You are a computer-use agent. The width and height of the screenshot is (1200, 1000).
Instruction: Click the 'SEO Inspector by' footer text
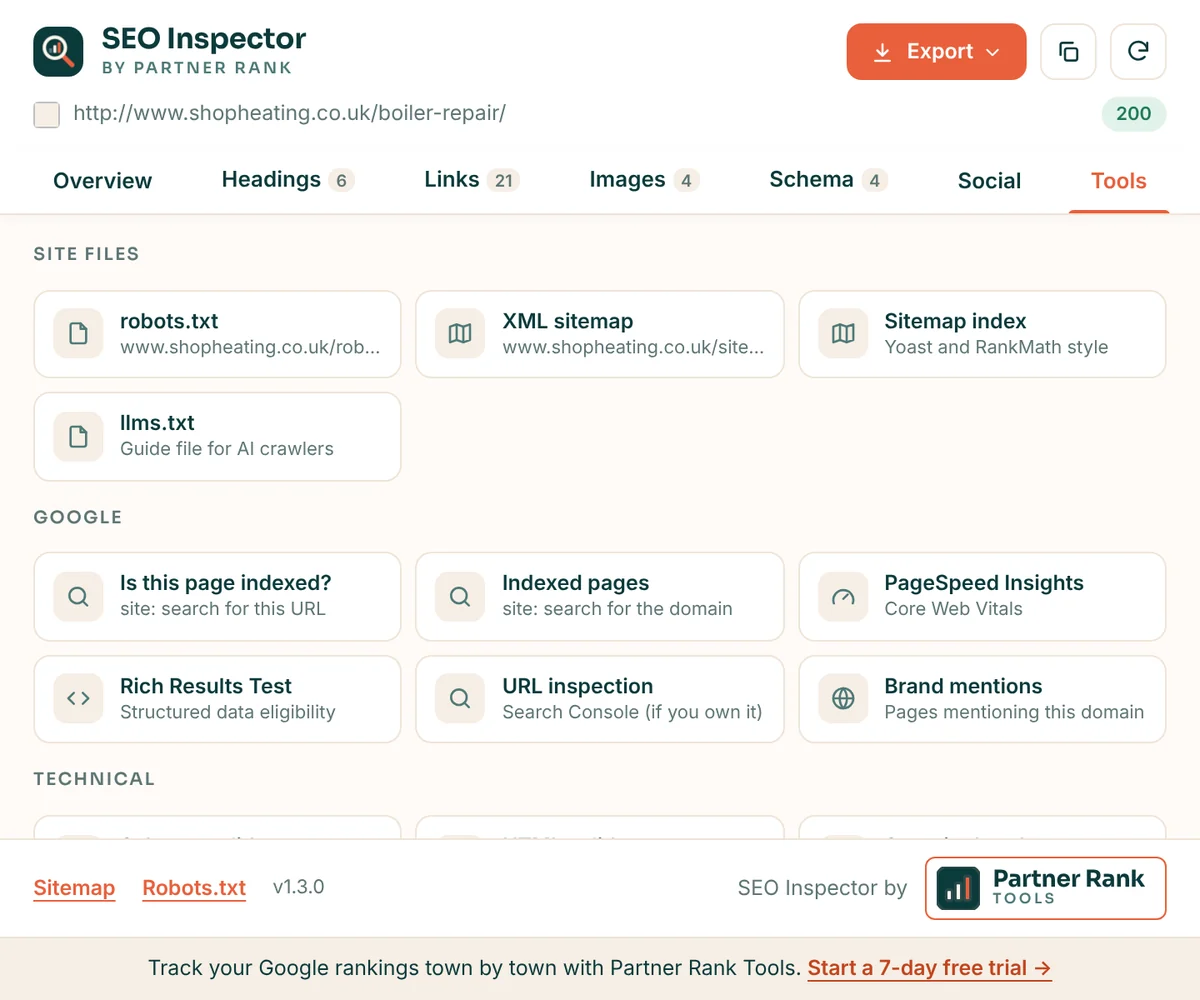coord(822,888)
